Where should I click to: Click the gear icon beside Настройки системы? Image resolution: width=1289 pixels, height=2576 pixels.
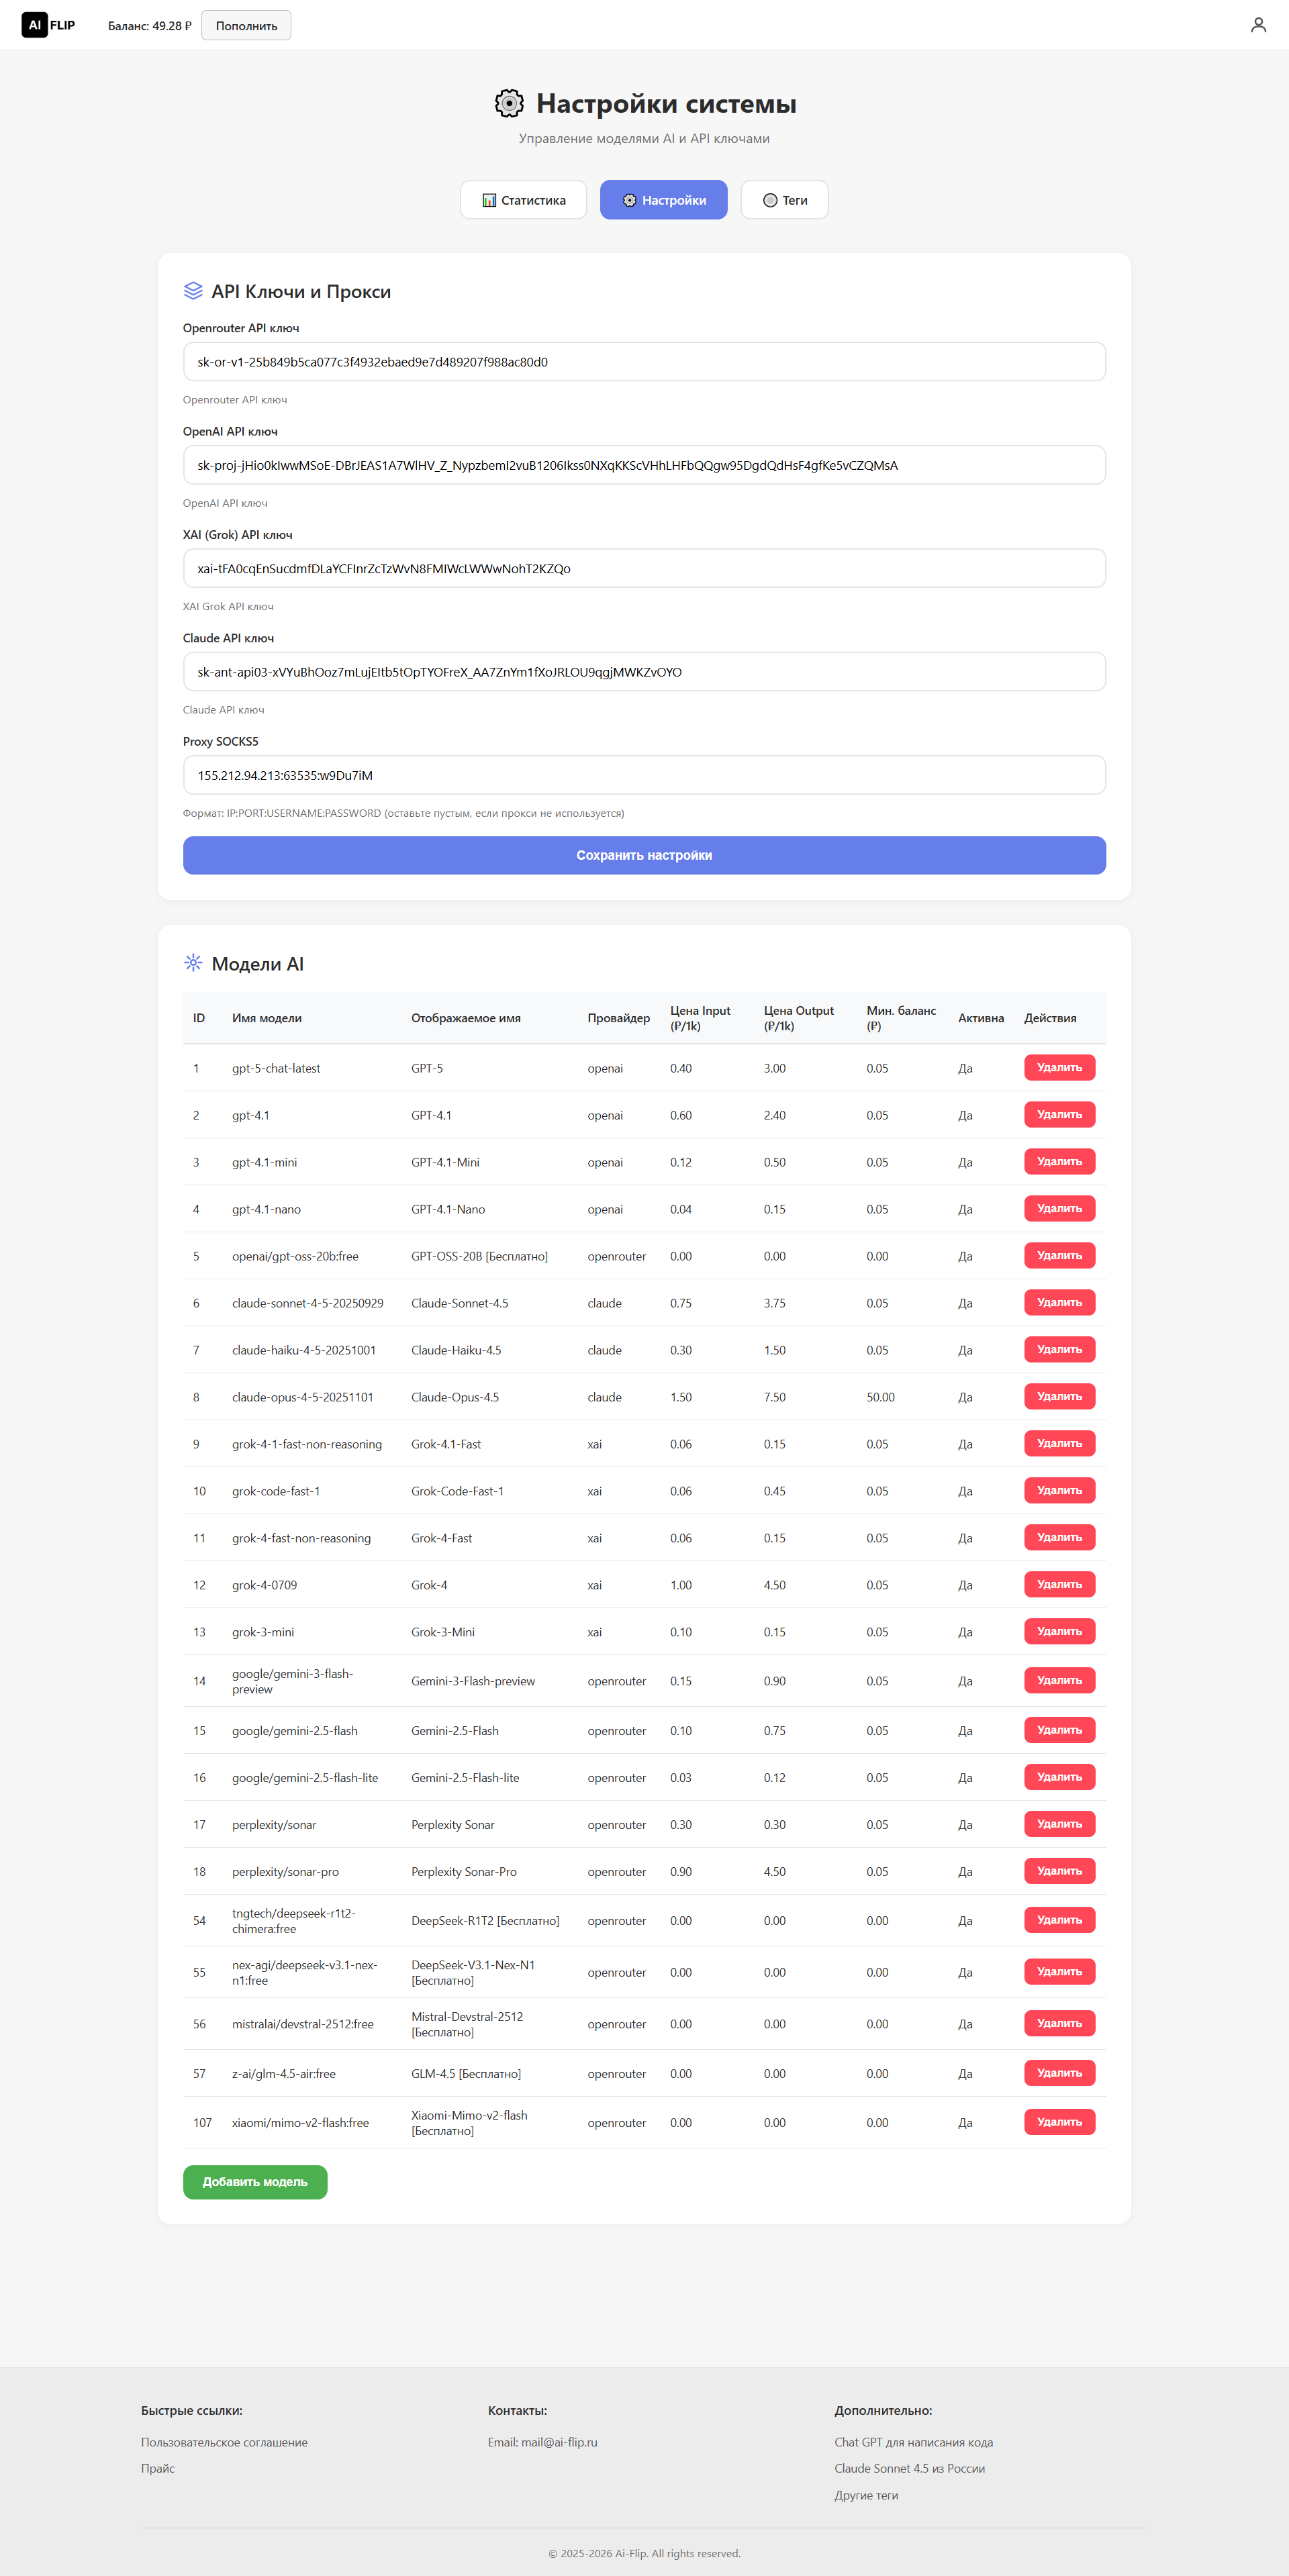click(509, 103)
